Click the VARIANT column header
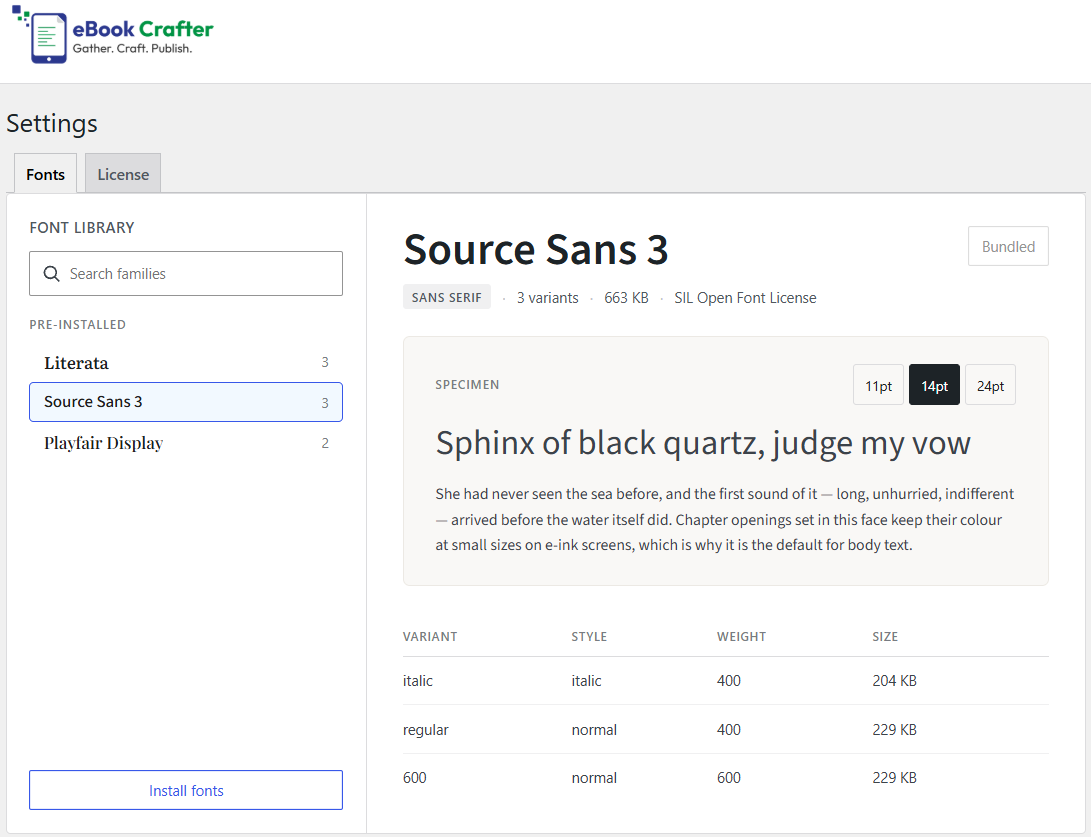 click(x=430, y=637)
